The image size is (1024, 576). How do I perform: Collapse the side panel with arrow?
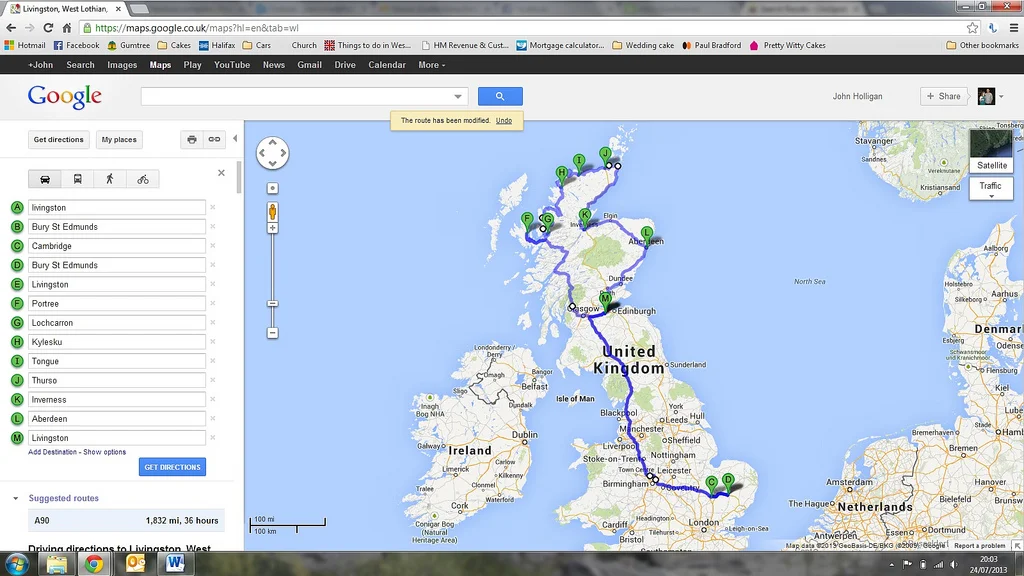point(235,138)
